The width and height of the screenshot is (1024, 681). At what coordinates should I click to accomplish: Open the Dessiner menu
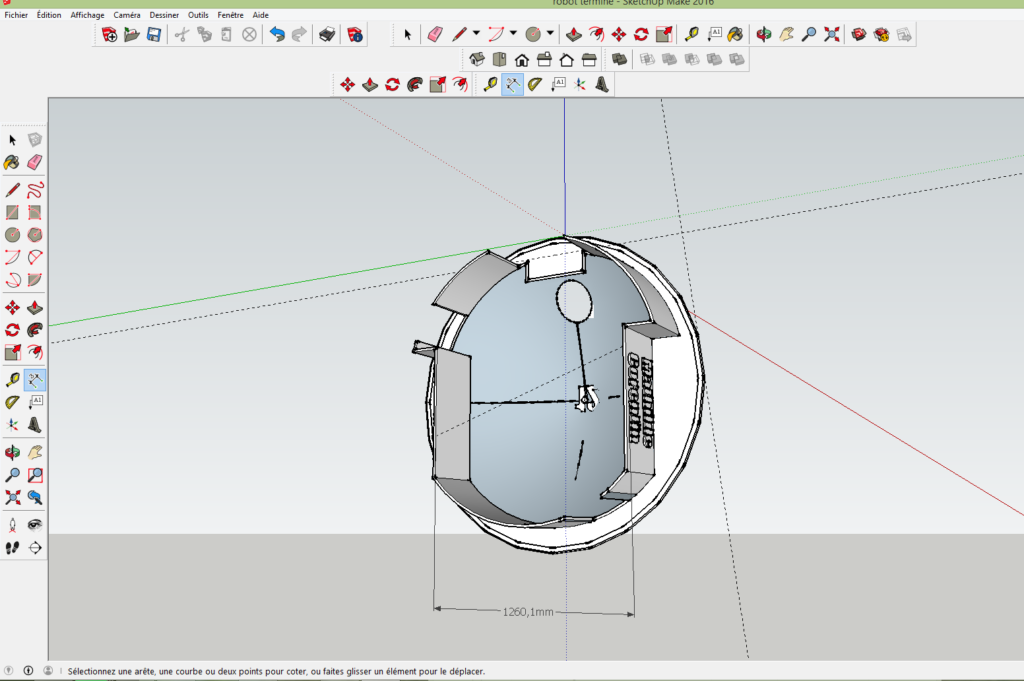164,15
